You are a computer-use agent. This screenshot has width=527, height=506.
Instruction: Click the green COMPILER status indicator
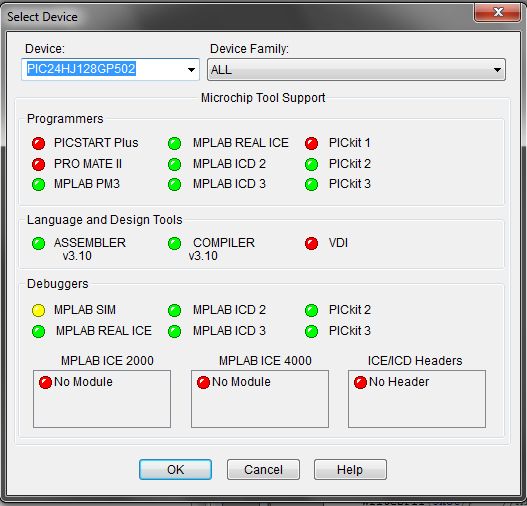174,244
